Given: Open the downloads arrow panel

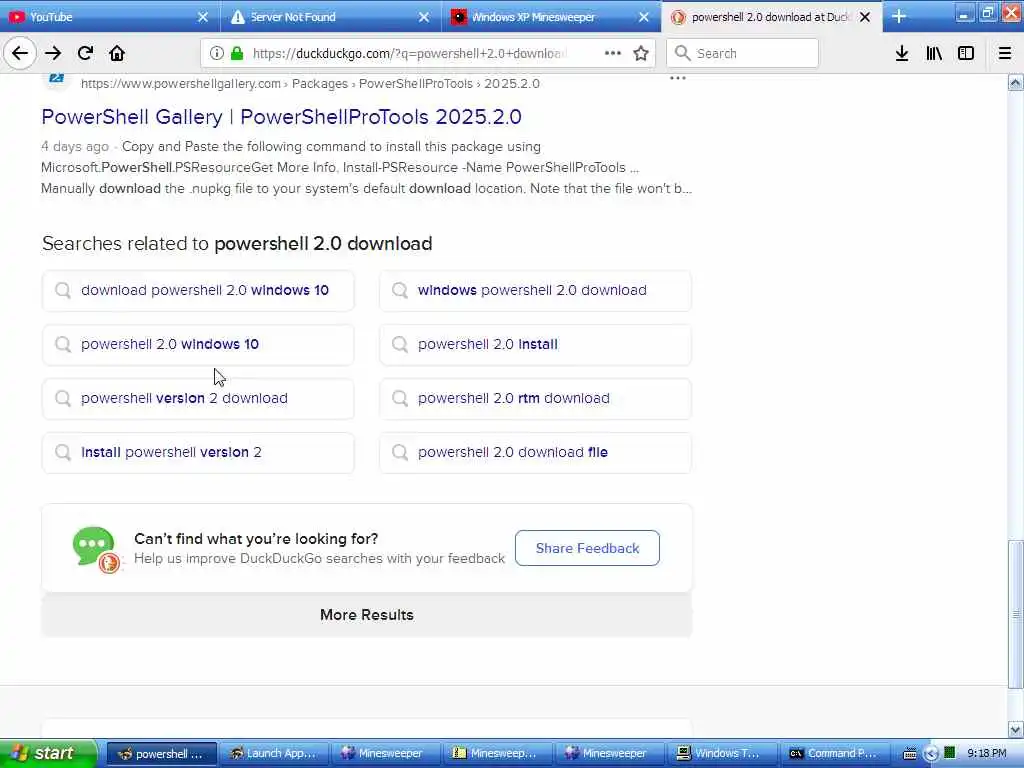Looking at the screenshot, I should [x=902, y=53].
